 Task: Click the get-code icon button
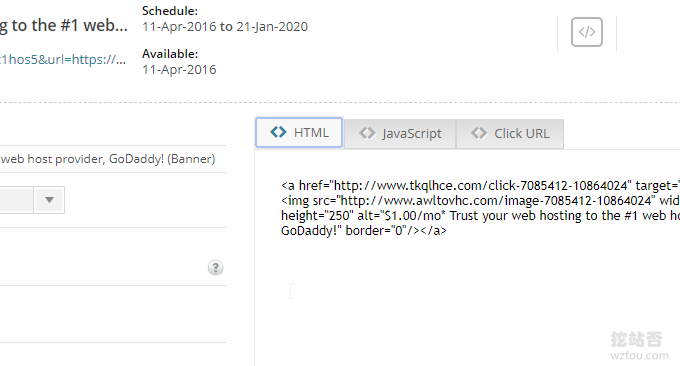[587, 32]
